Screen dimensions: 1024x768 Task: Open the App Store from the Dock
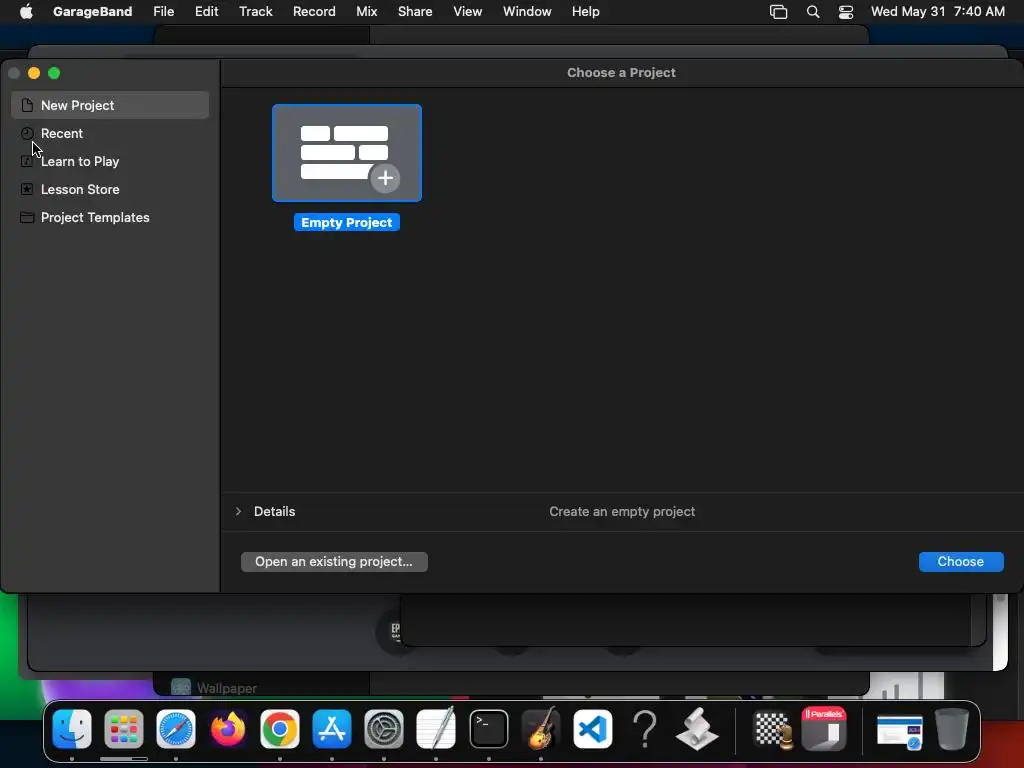click(x=332, y=729)
